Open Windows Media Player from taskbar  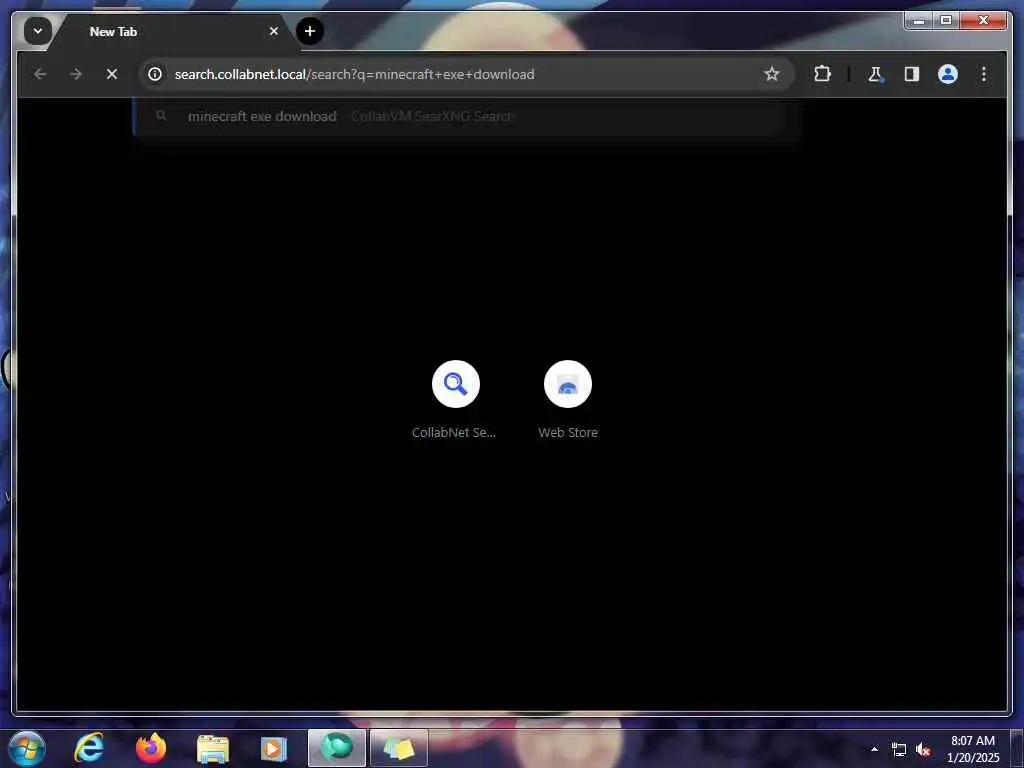click(x=274, y=748)
